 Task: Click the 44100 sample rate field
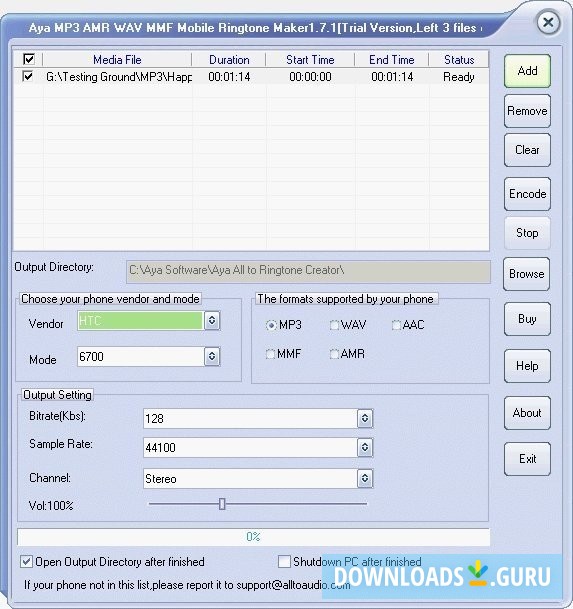250,448
